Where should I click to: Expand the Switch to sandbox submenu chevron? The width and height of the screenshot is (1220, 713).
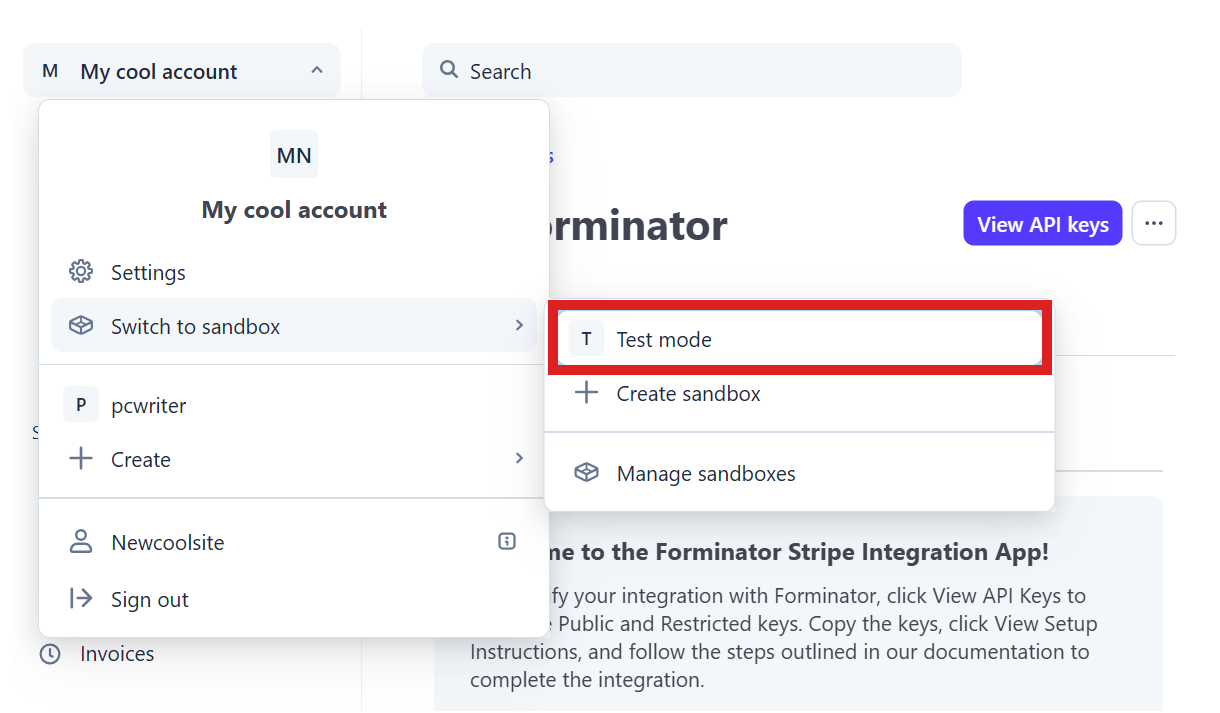click(x=519, y=325)
